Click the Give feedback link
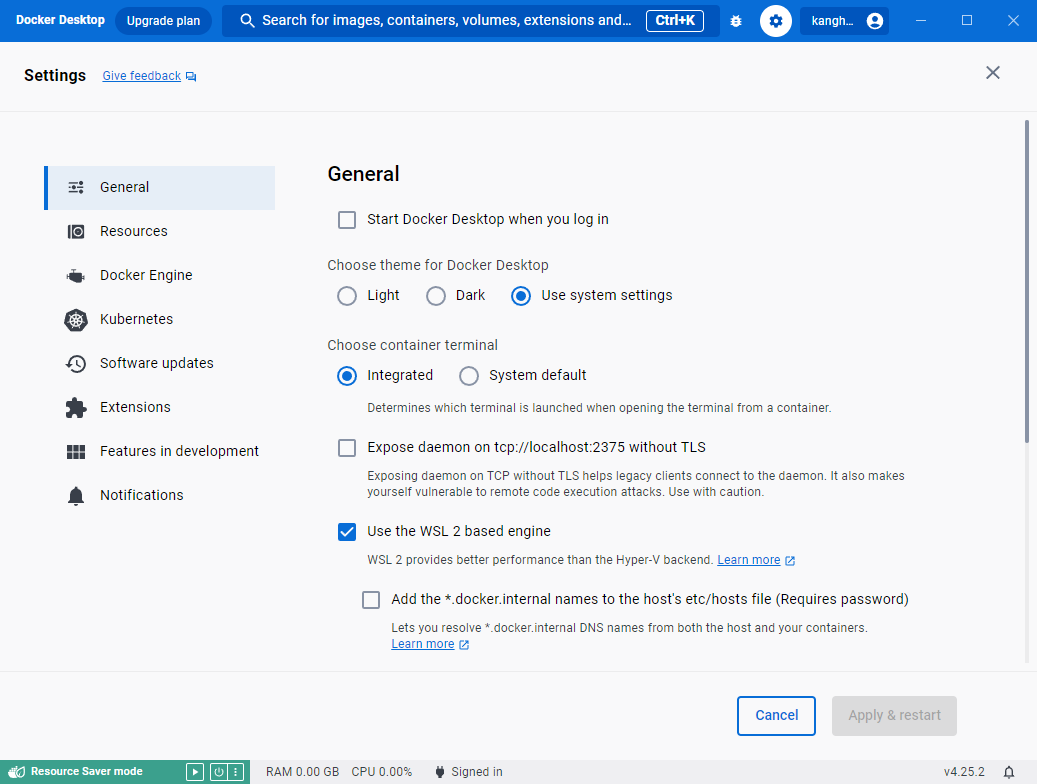Viewport: 1037px width, 784px height. (x=142, y=76)
